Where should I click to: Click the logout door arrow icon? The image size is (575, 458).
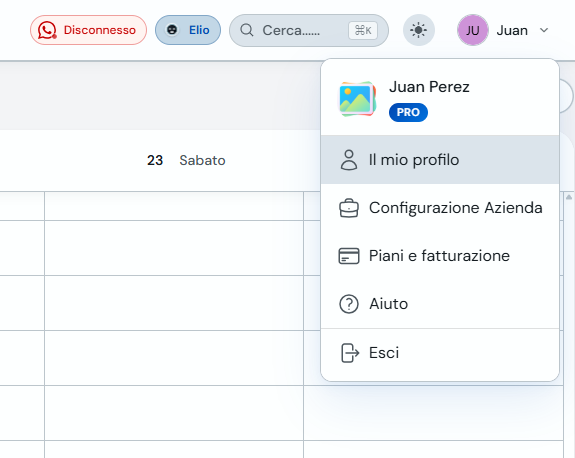click(349, 353)
